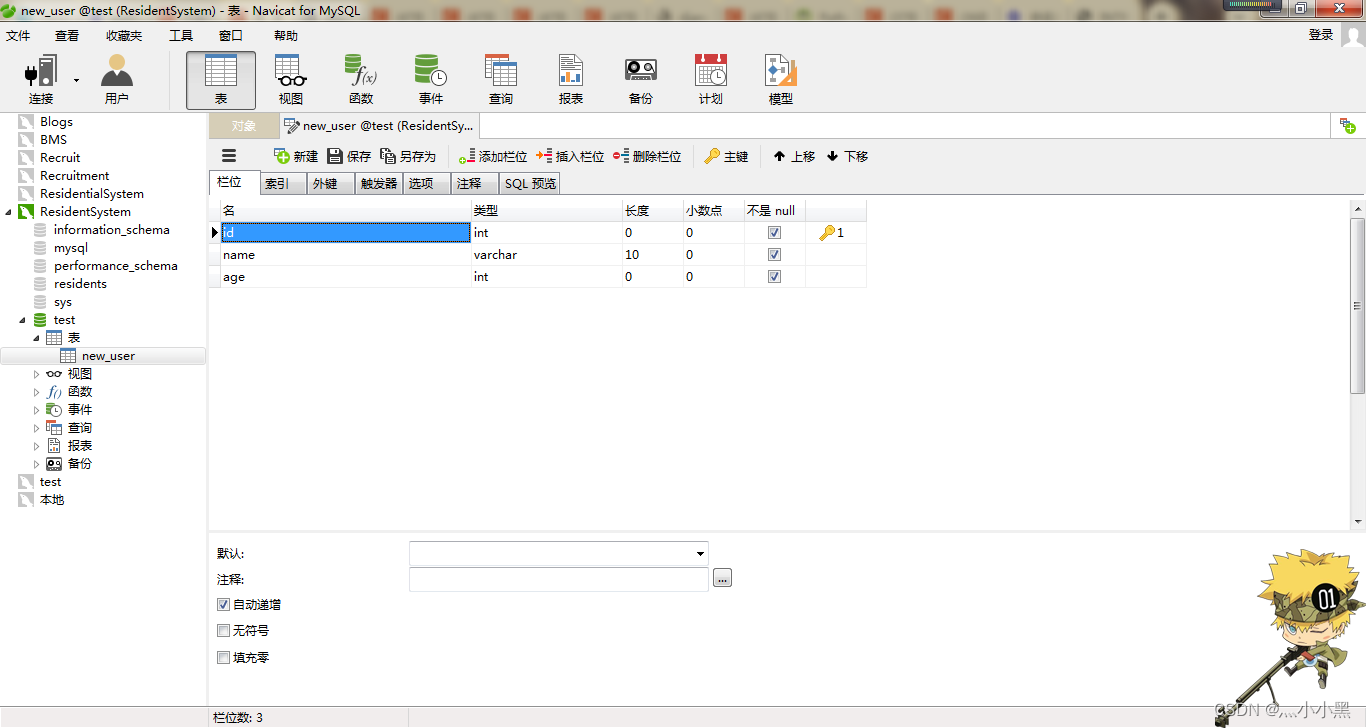Open the 收藏夹 (Favorites) menu
1366x728 pixels.
tap(124, 35)
